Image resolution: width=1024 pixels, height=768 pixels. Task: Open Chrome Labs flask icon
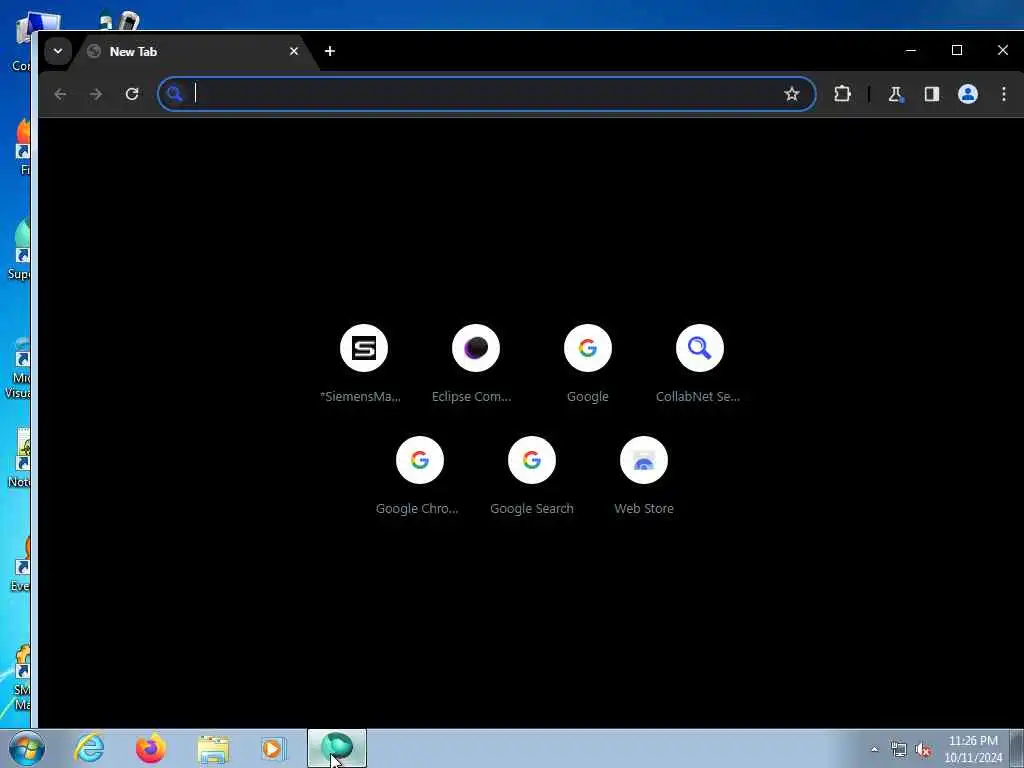coord(895,94)
